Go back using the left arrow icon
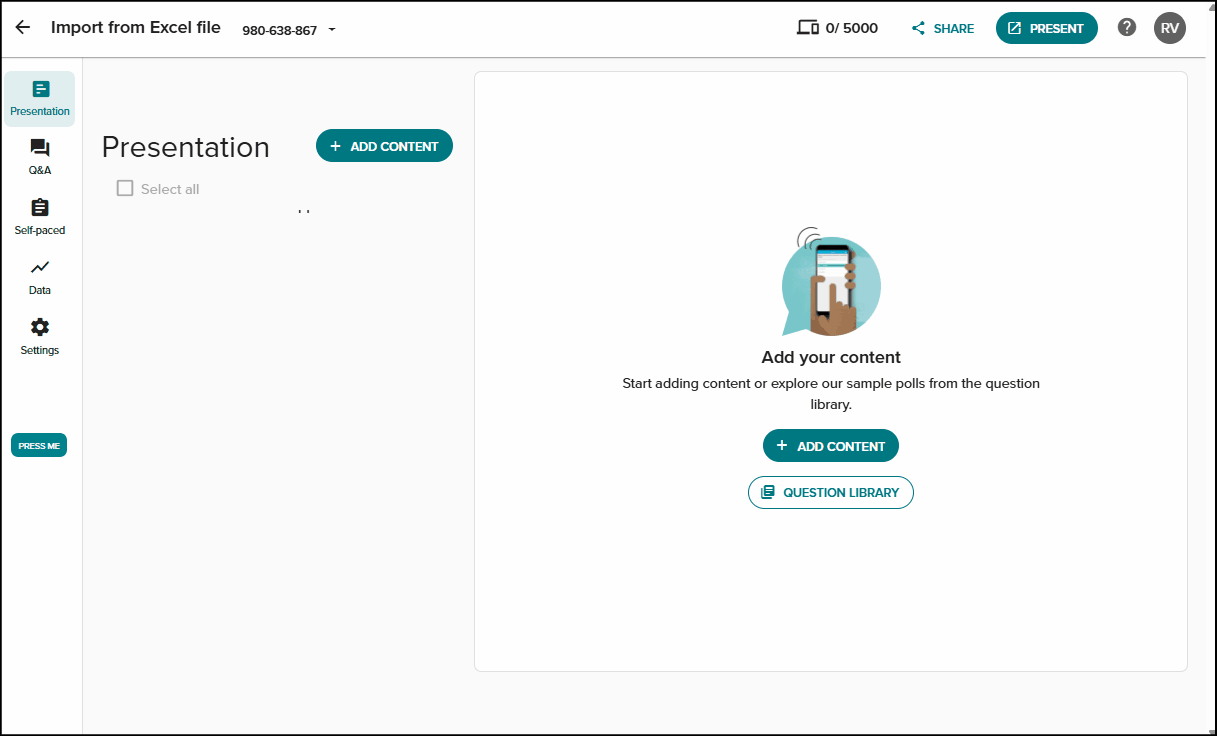Image resolution: width=1217 pixels, height=736 pixels. (22, 28)
